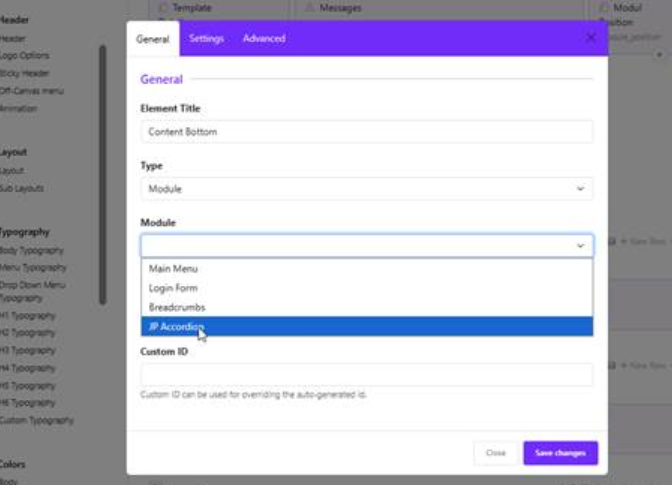The image size is (672, 485).
Task: Open H4 Typography sidebar item
Action: pos(28,368)
